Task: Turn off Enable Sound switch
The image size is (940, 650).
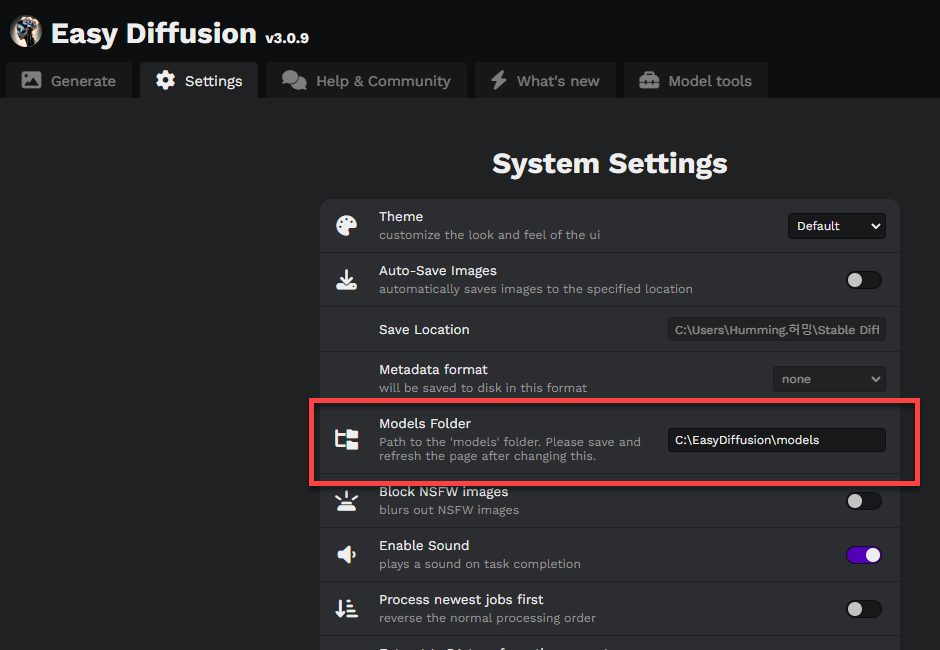Action: click(864, 555)
